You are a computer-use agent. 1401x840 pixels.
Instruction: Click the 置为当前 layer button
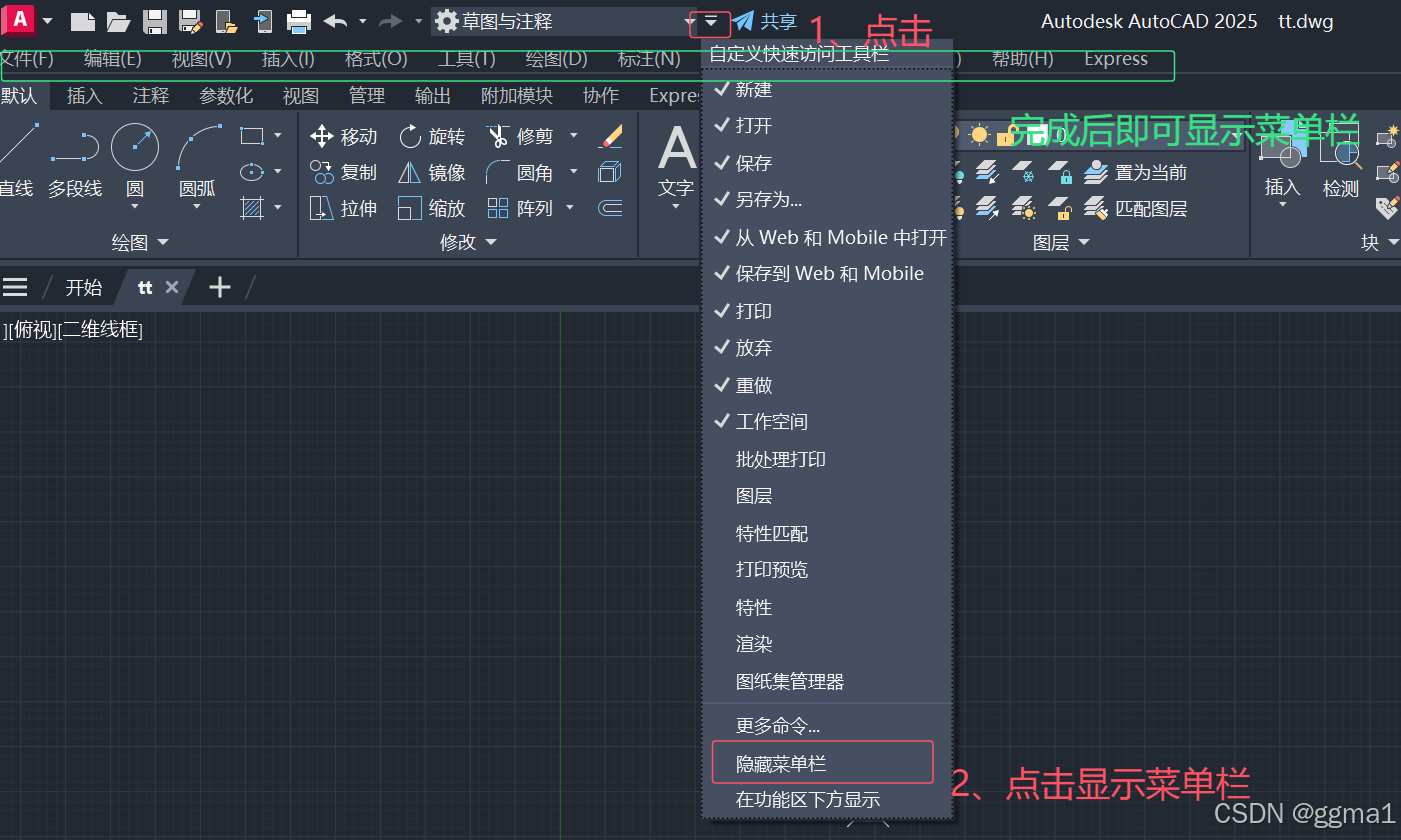click(x=1136, y=172)
